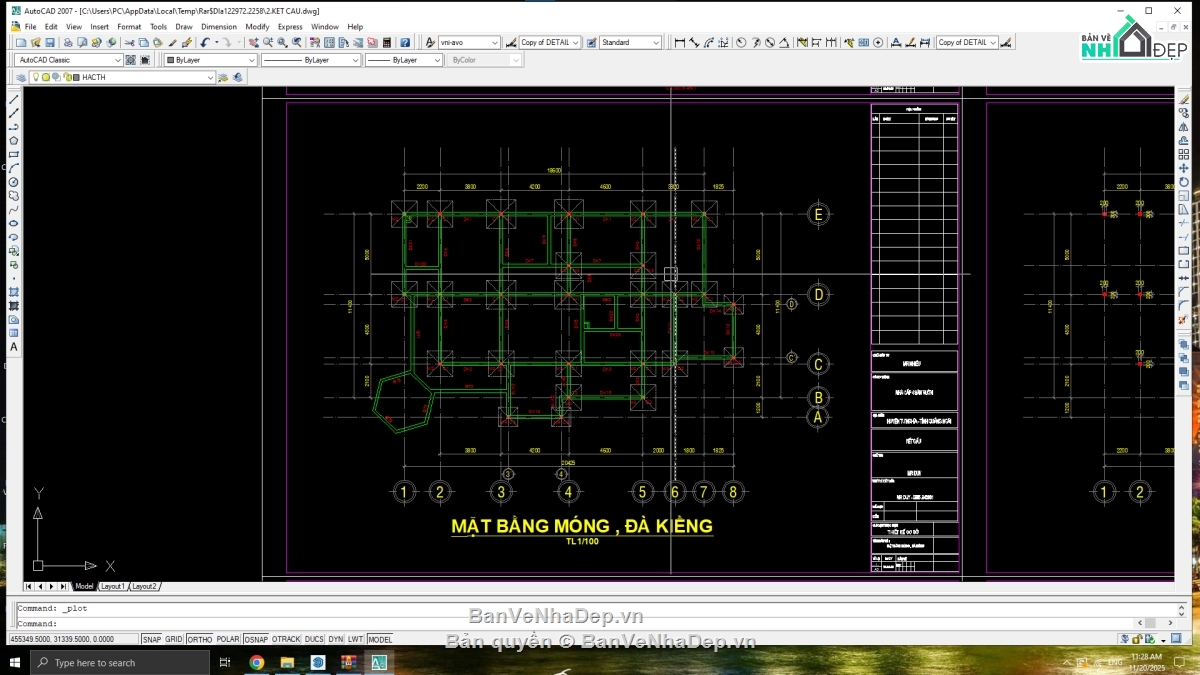The height and width of the screenshot is (675, 1200).
Task: Select the Multiline Text tool
Action: pos(14,347)
